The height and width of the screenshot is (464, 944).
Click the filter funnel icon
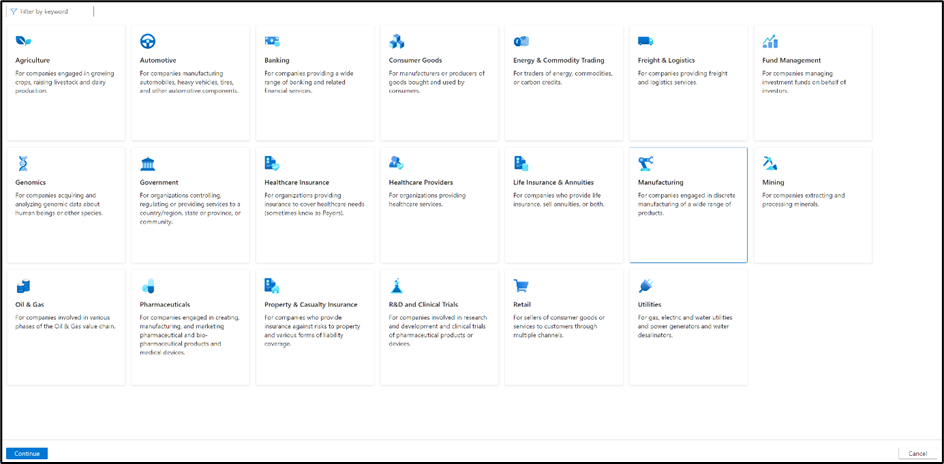(x=13, y=11)
